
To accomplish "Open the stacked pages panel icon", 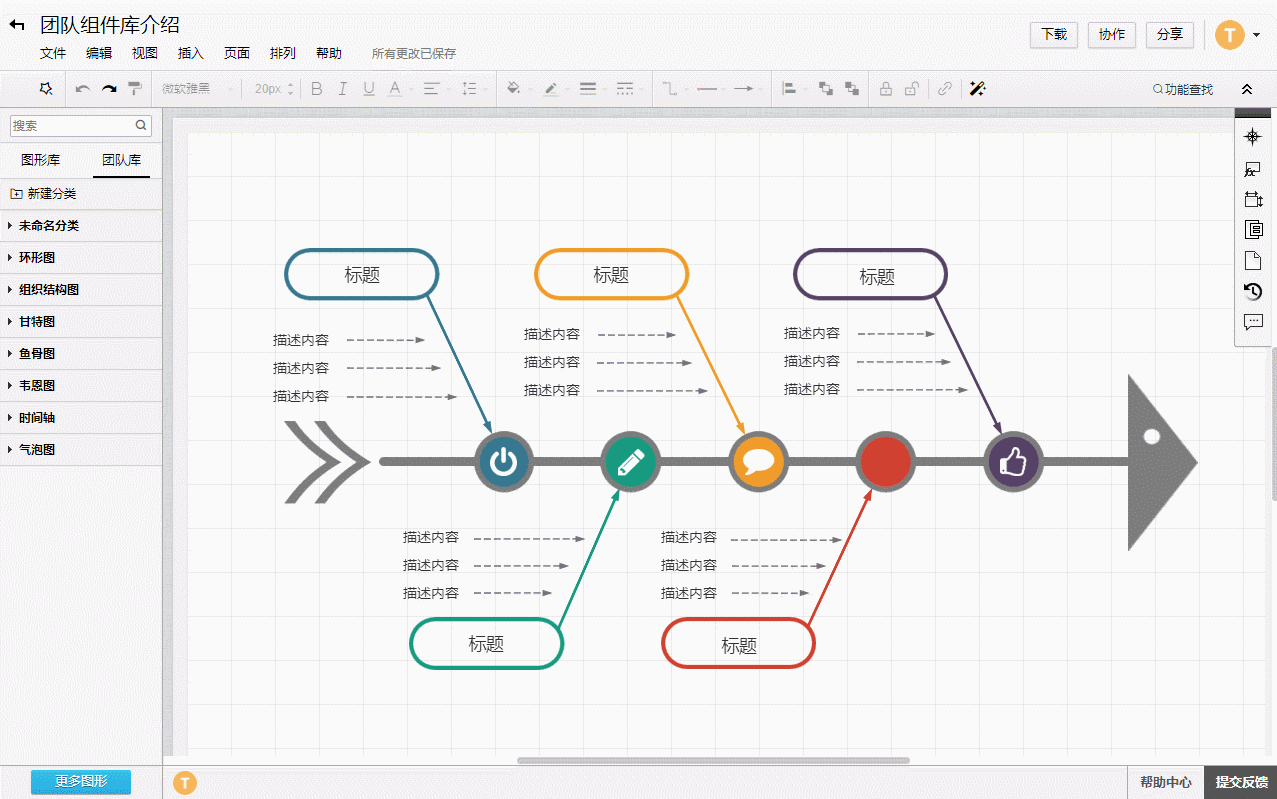I will (1253, 230).
